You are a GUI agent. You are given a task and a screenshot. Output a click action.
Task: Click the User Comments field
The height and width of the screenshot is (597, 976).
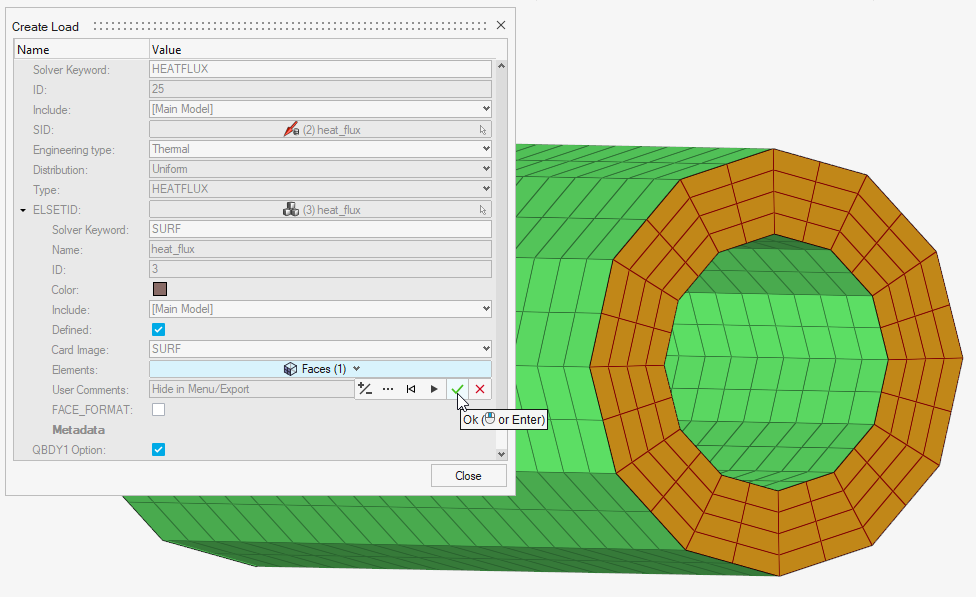pos(250,389)
